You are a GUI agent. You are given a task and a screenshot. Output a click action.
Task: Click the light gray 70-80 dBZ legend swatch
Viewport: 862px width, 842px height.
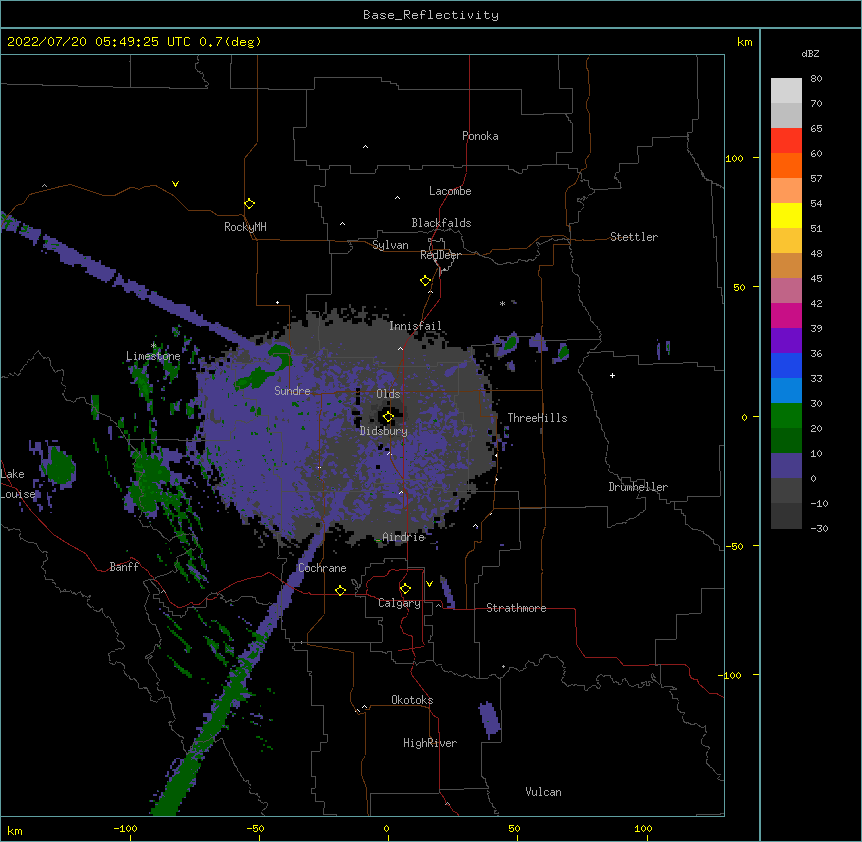click(x=786, y=90)
